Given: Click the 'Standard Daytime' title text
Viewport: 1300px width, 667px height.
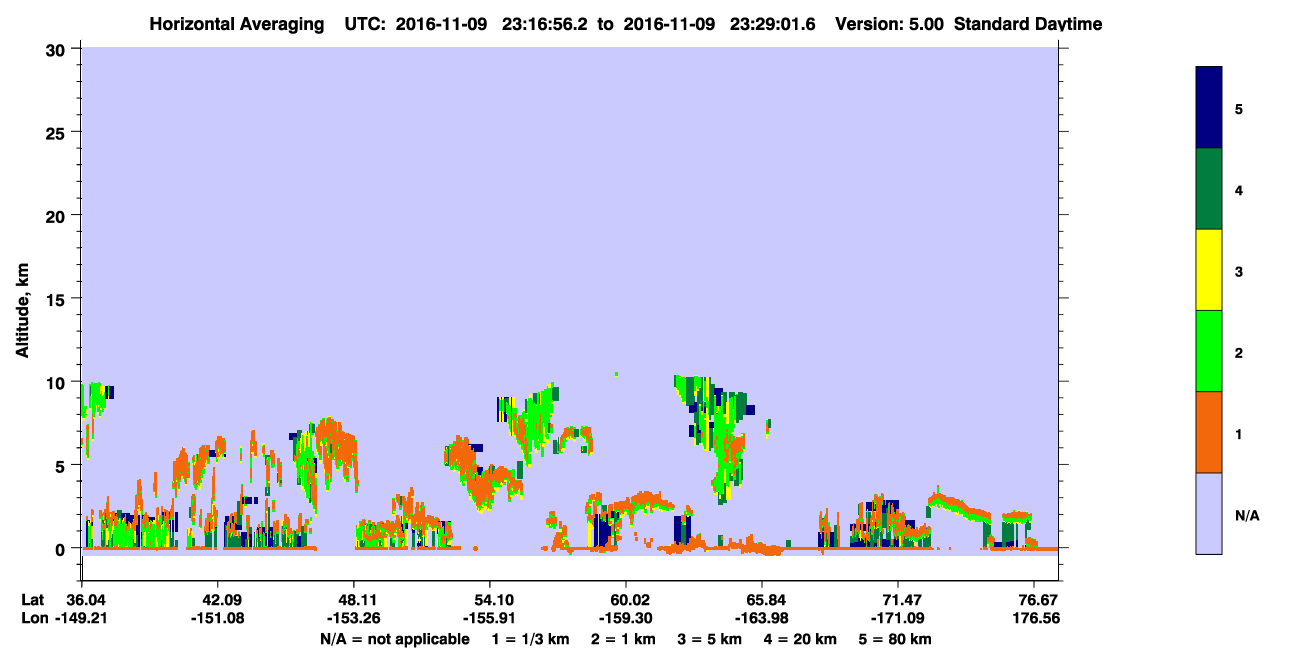Looking at the screenshot, I should (x=1028, y=24).
